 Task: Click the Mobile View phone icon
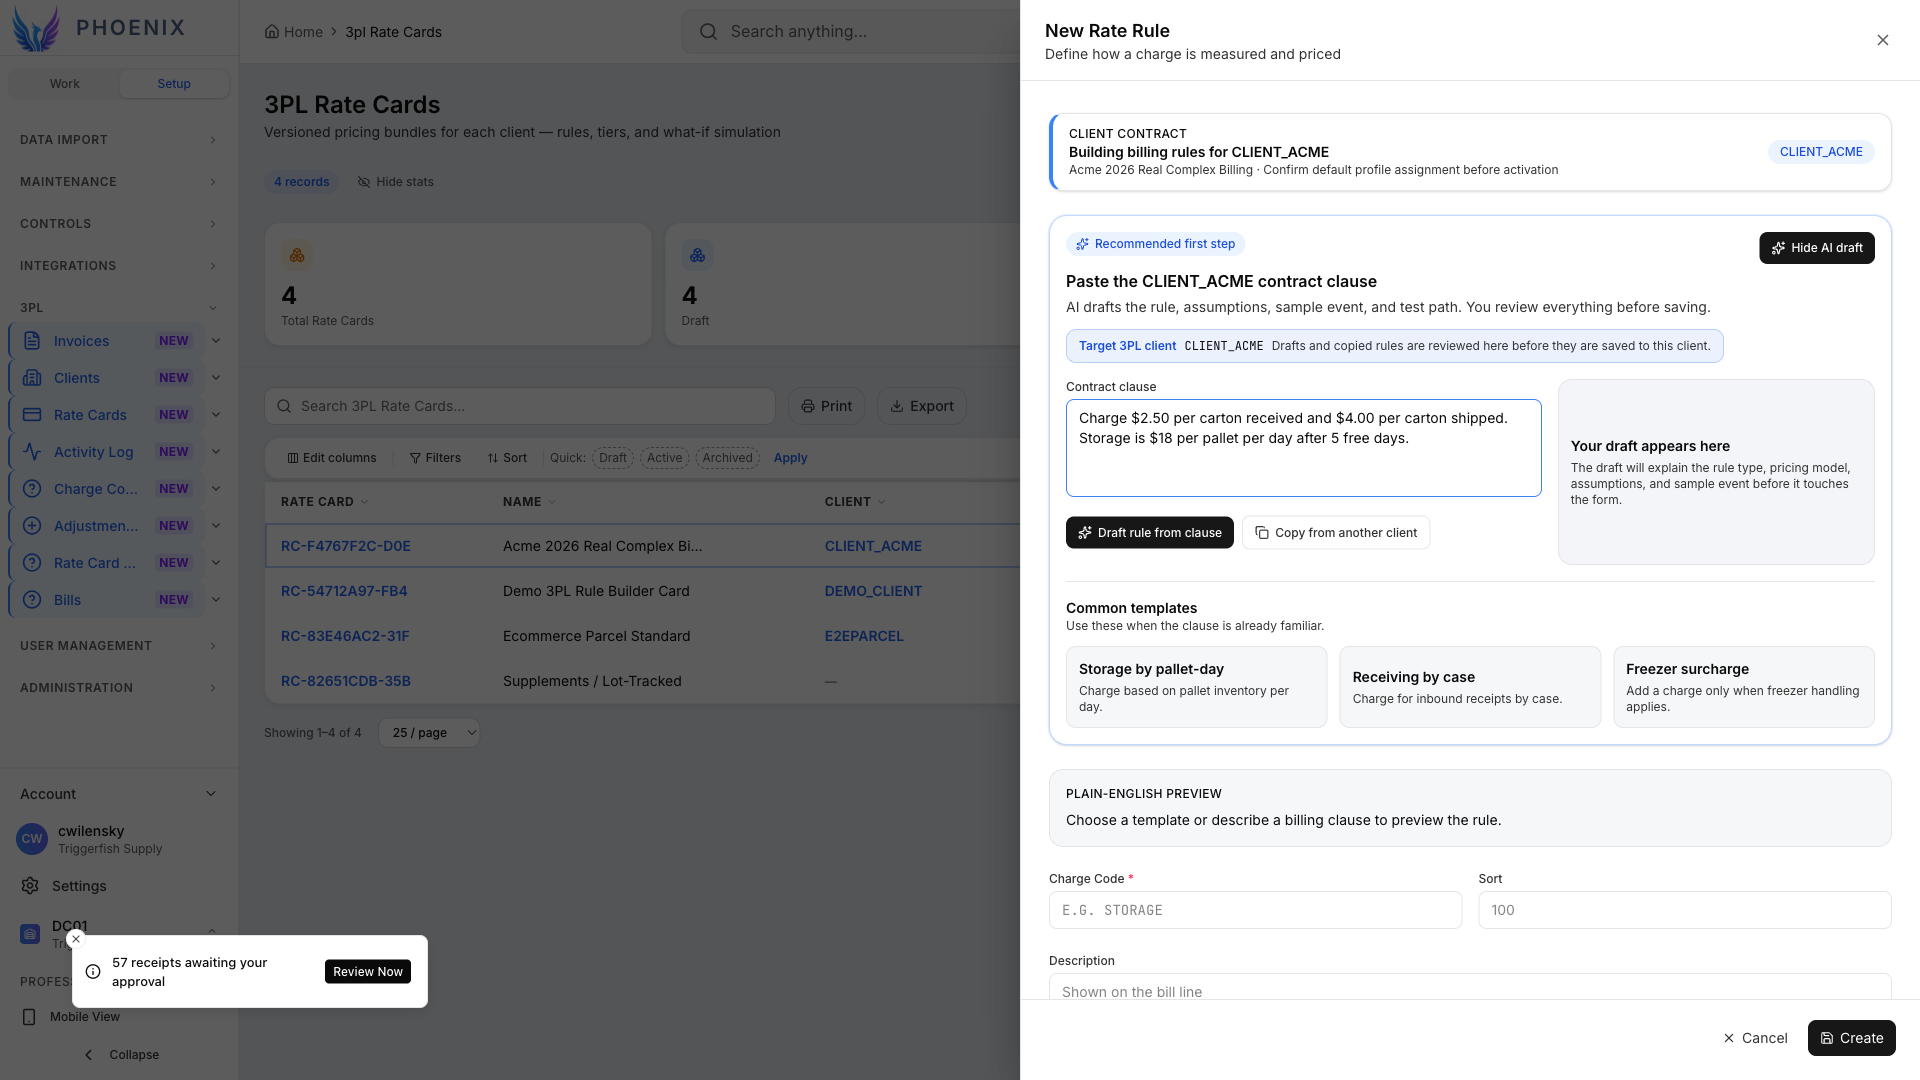click(29, 1017)
